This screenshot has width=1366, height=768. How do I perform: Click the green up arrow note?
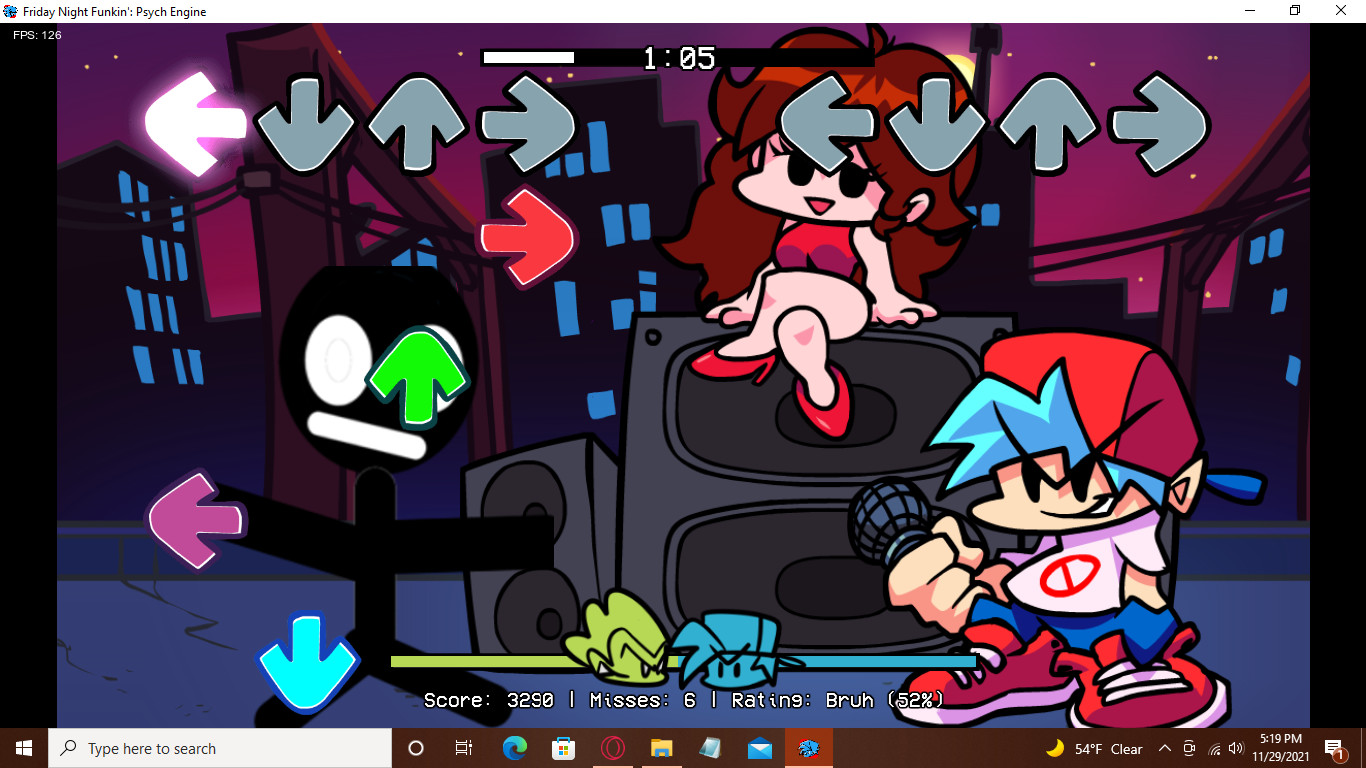click(417, 377)
